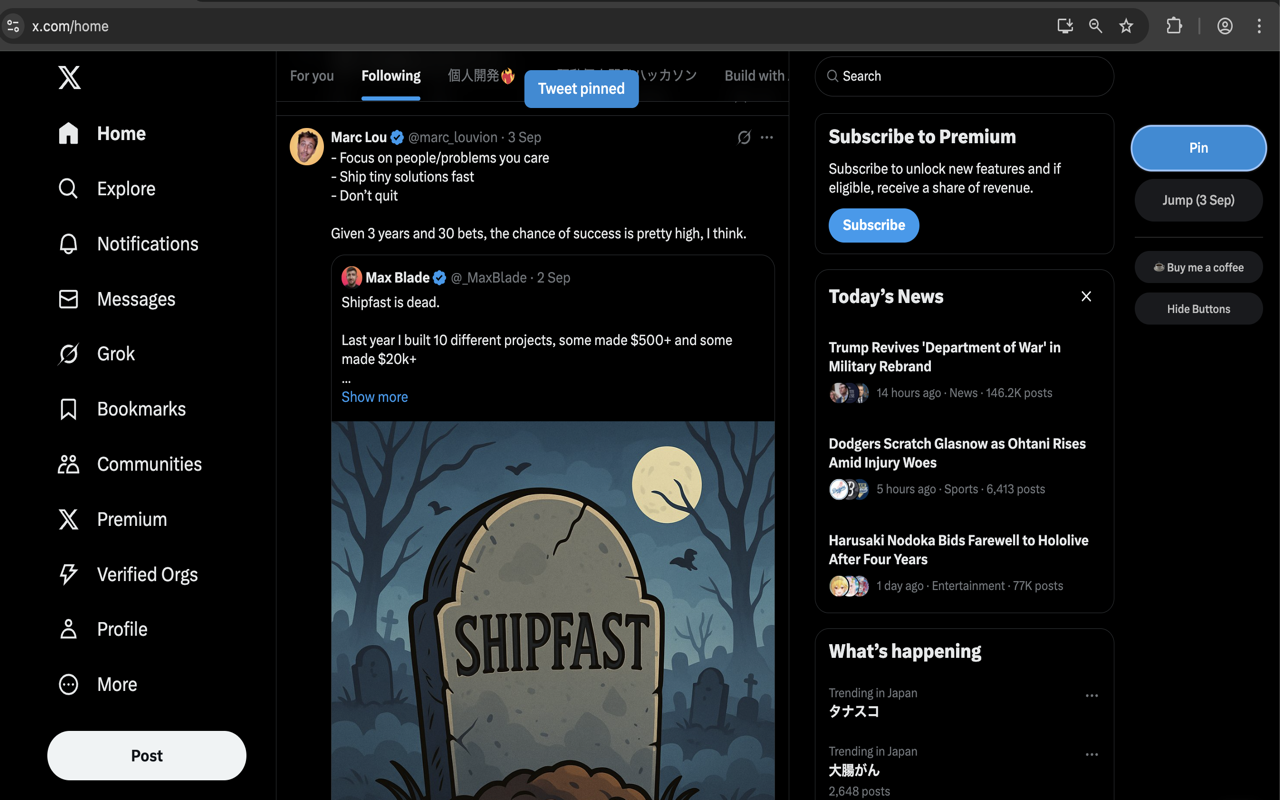Close the Today's News panel
Screen dimensions: 1280x800
(x=1086, y=296)
